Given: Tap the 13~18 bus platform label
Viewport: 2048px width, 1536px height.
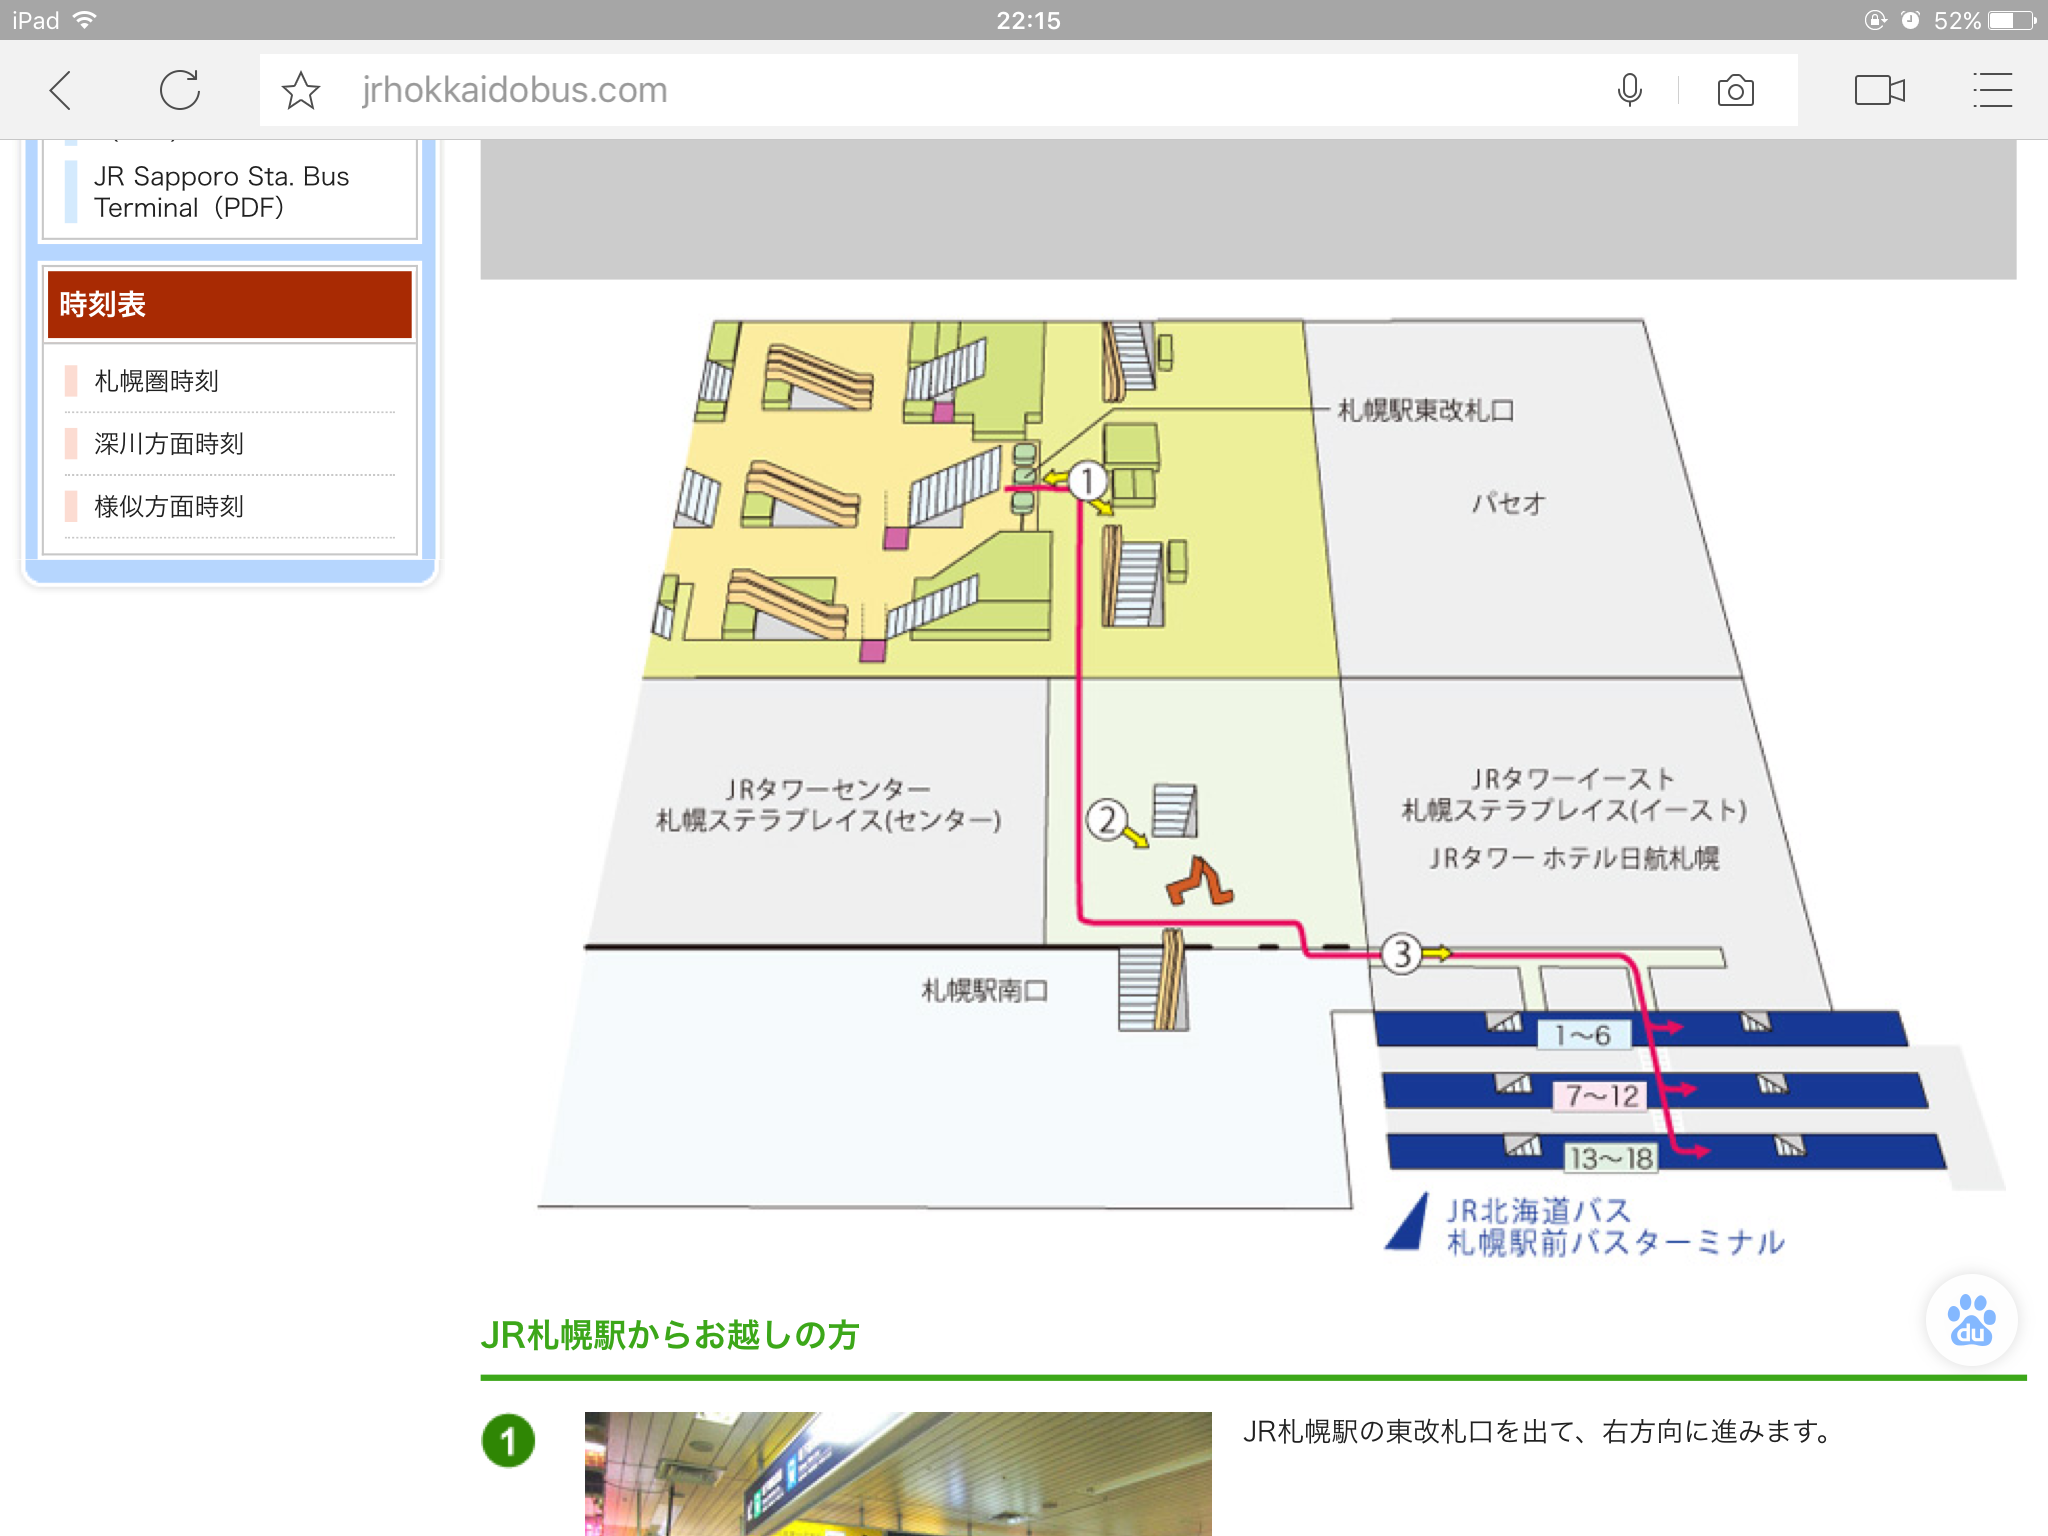Looking at the screenshot, I should 1611,1158.
